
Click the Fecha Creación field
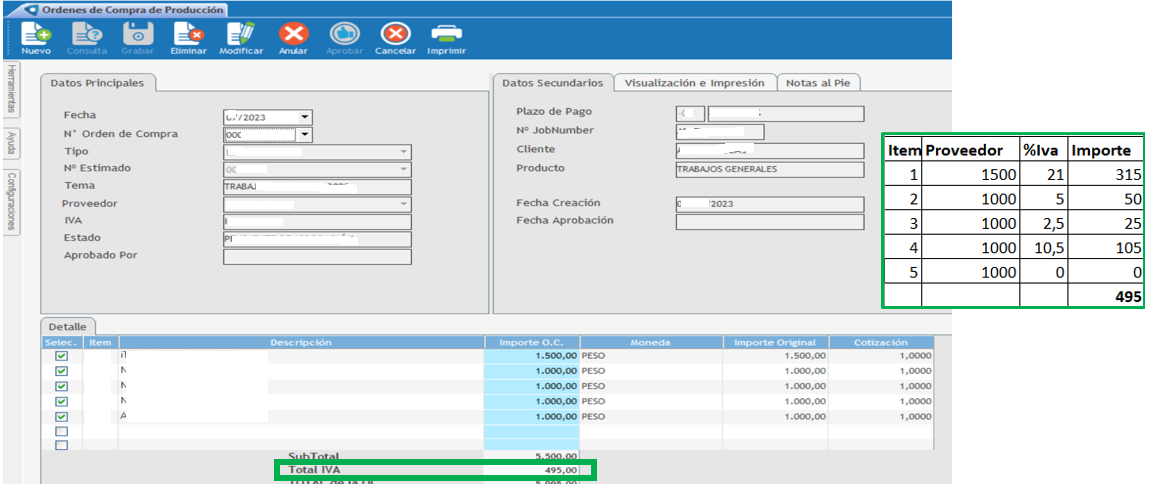(x=770, y=204)
